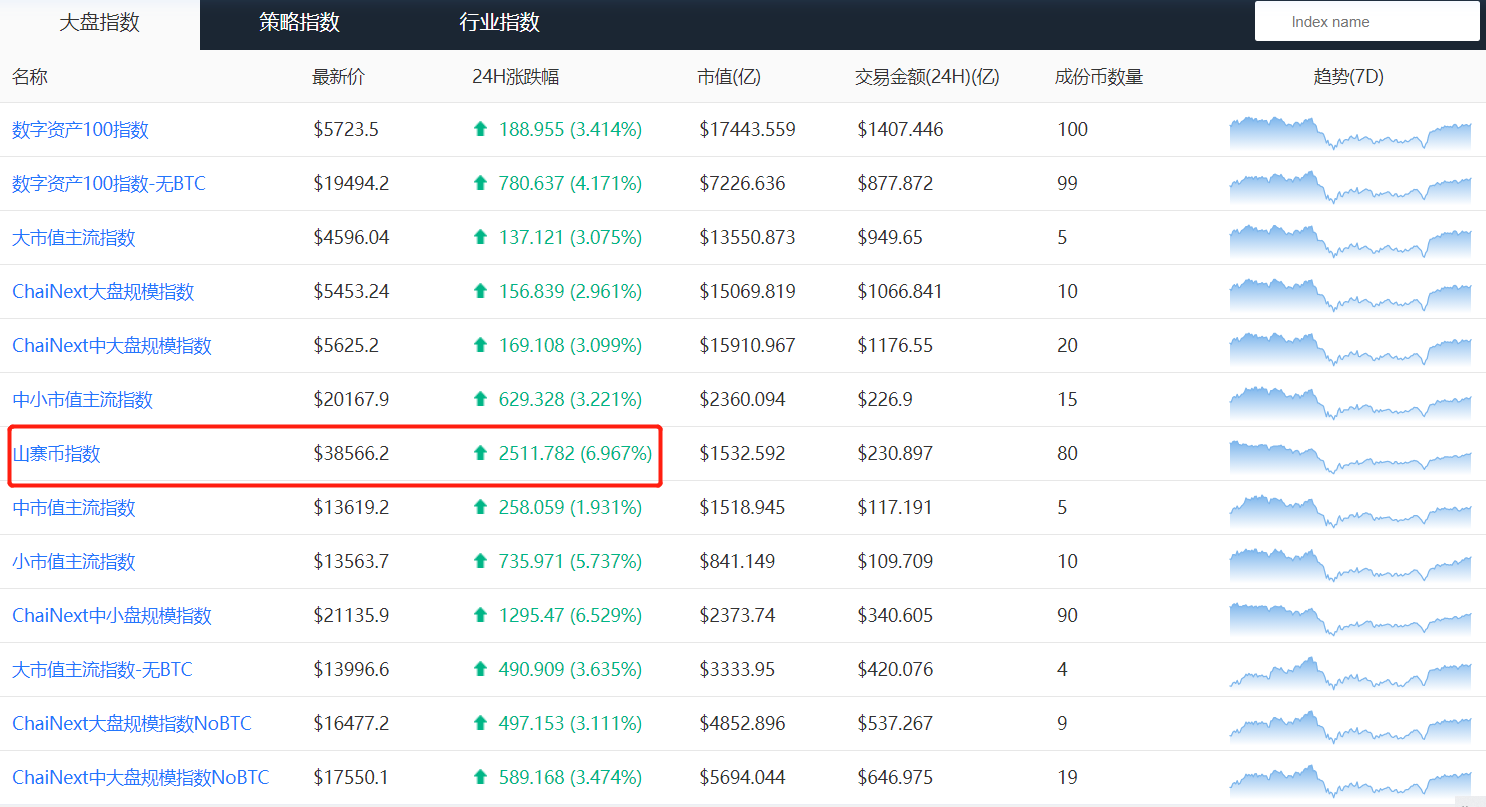Click the up arrow next to 2511.782
Image resolution: width=1486 pixels, height=807 pixels.
(481, 453)
